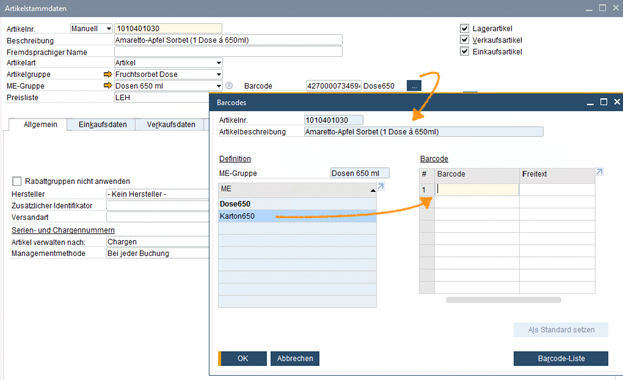Open ME-Gruppe Dosen 650 ml dropdown
Image resolution: width=623 pixels, height=380 pixels.
point(168,86)
